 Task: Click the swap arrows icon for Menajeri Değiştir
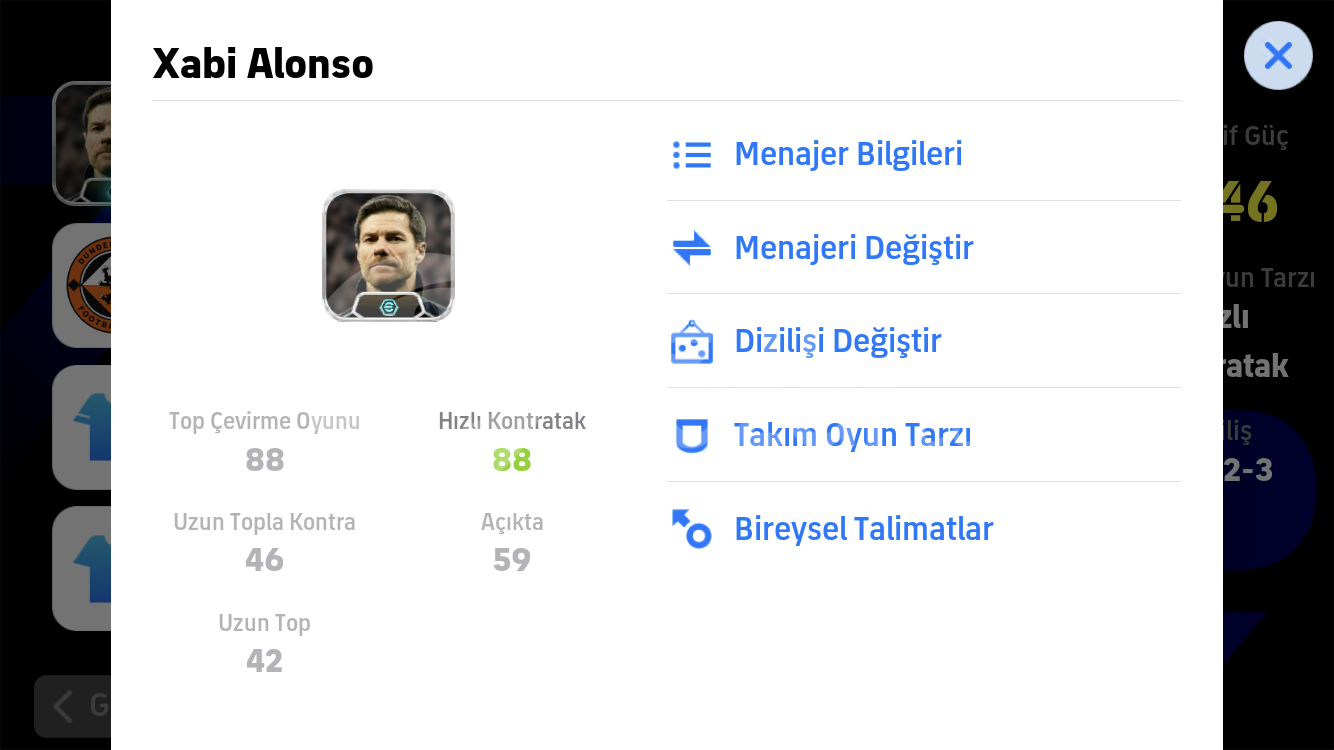(691, 248)
